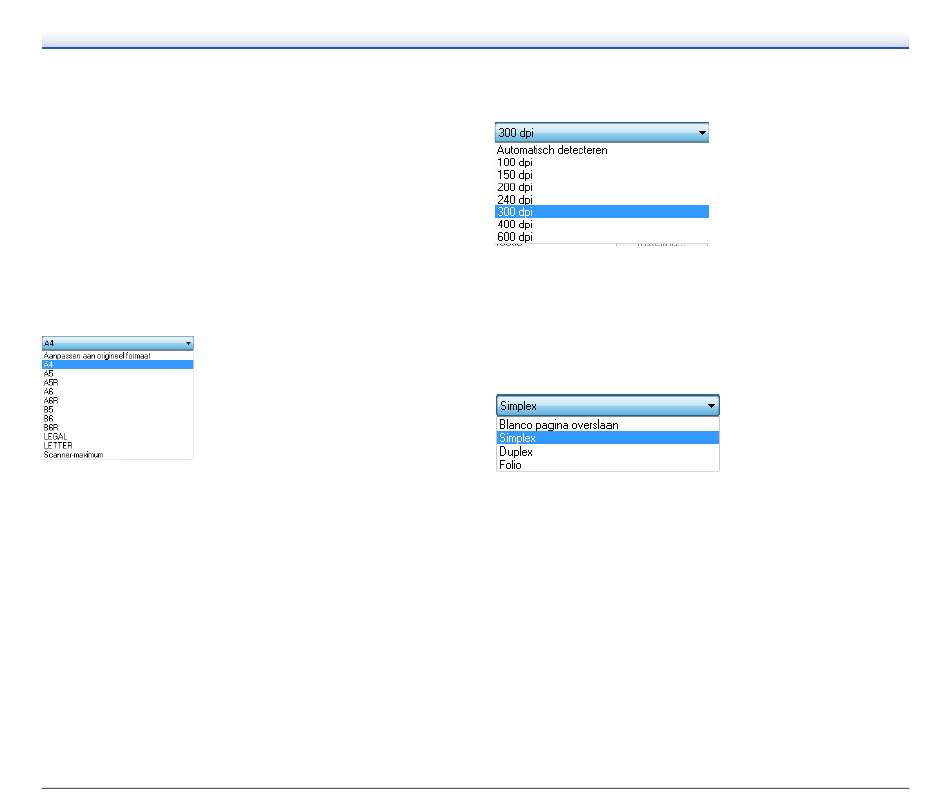Select LEGAL paper size
This screenshot has height=806, width=950.
[56, 437]
